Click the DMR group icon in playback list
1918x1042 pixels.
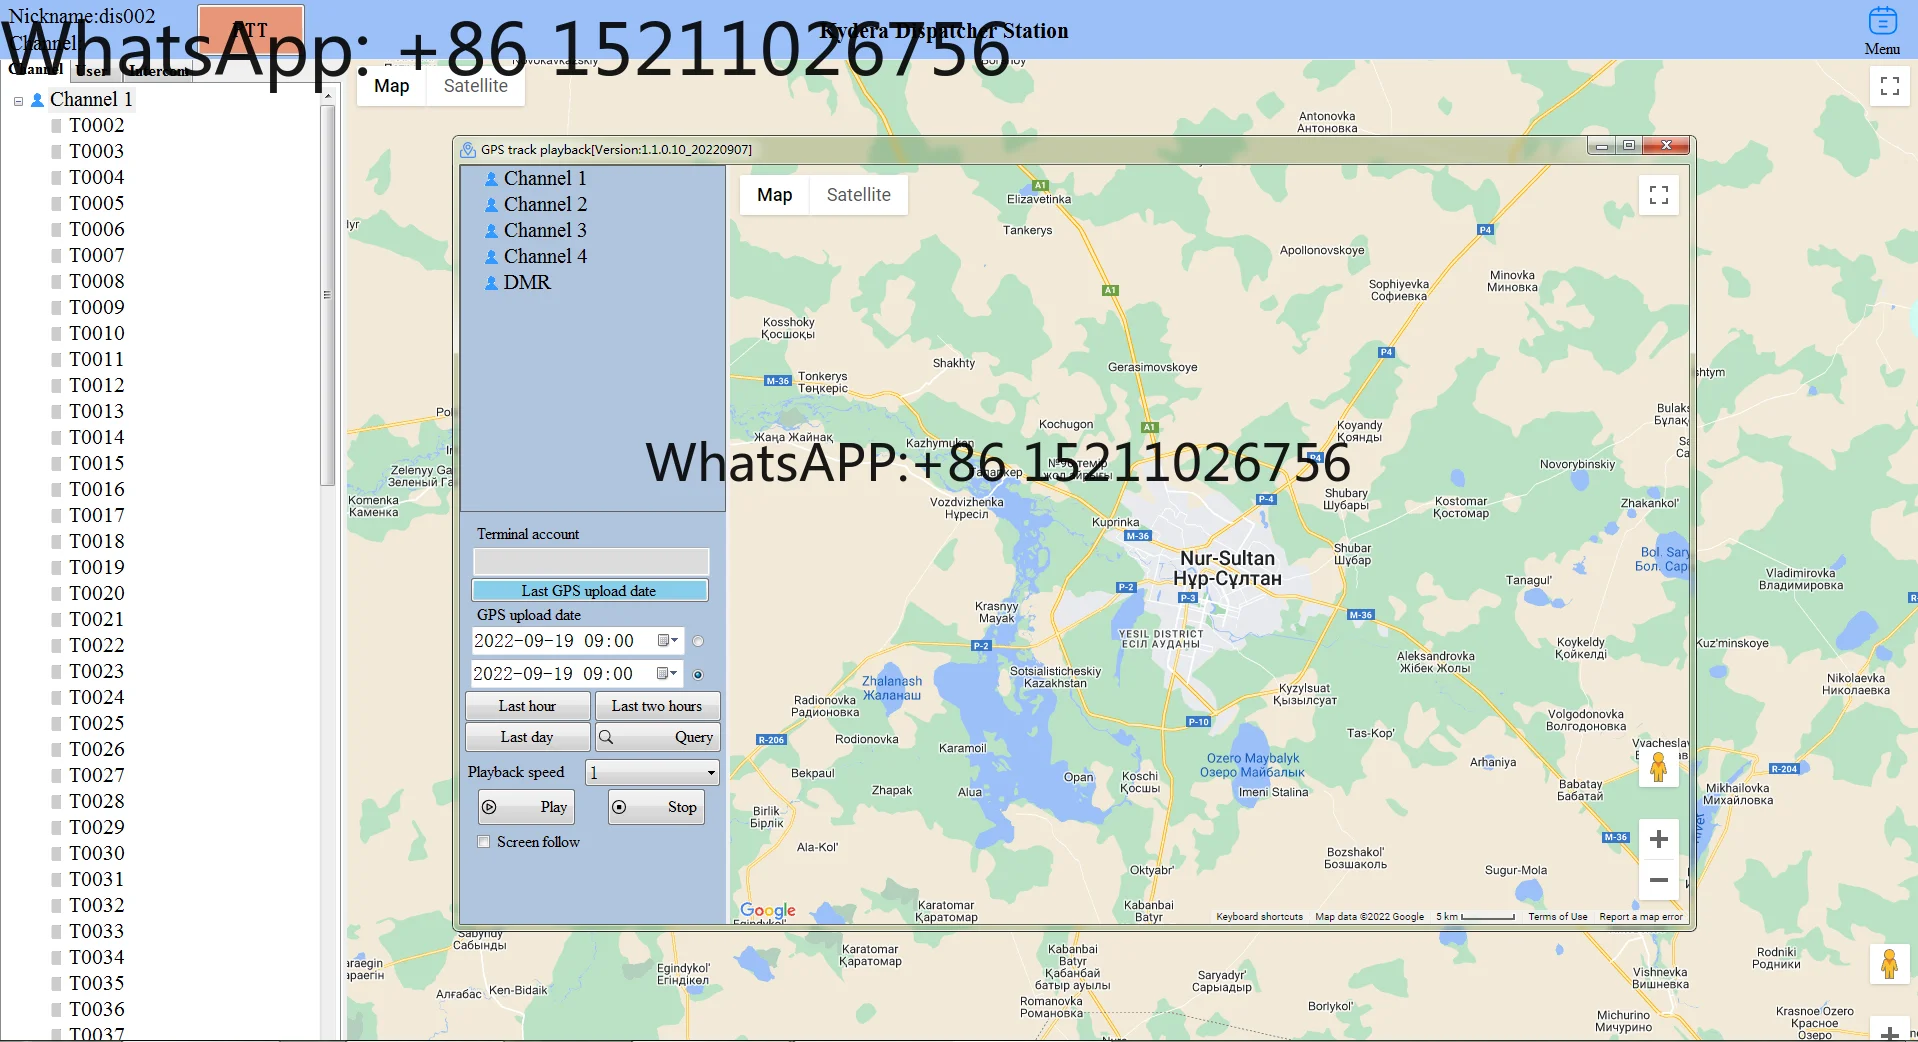tap(491, 283)
